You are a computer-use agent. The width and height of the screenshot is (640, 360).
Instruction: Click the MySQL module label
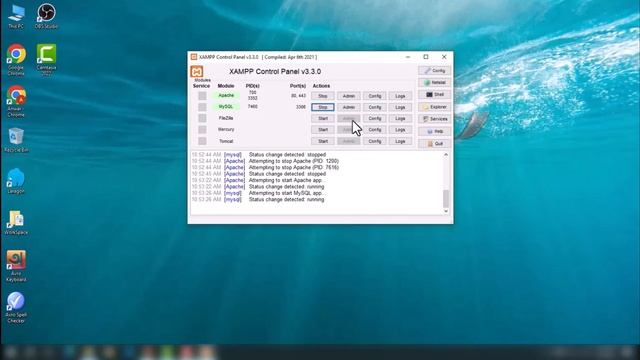tap(226, 107)
